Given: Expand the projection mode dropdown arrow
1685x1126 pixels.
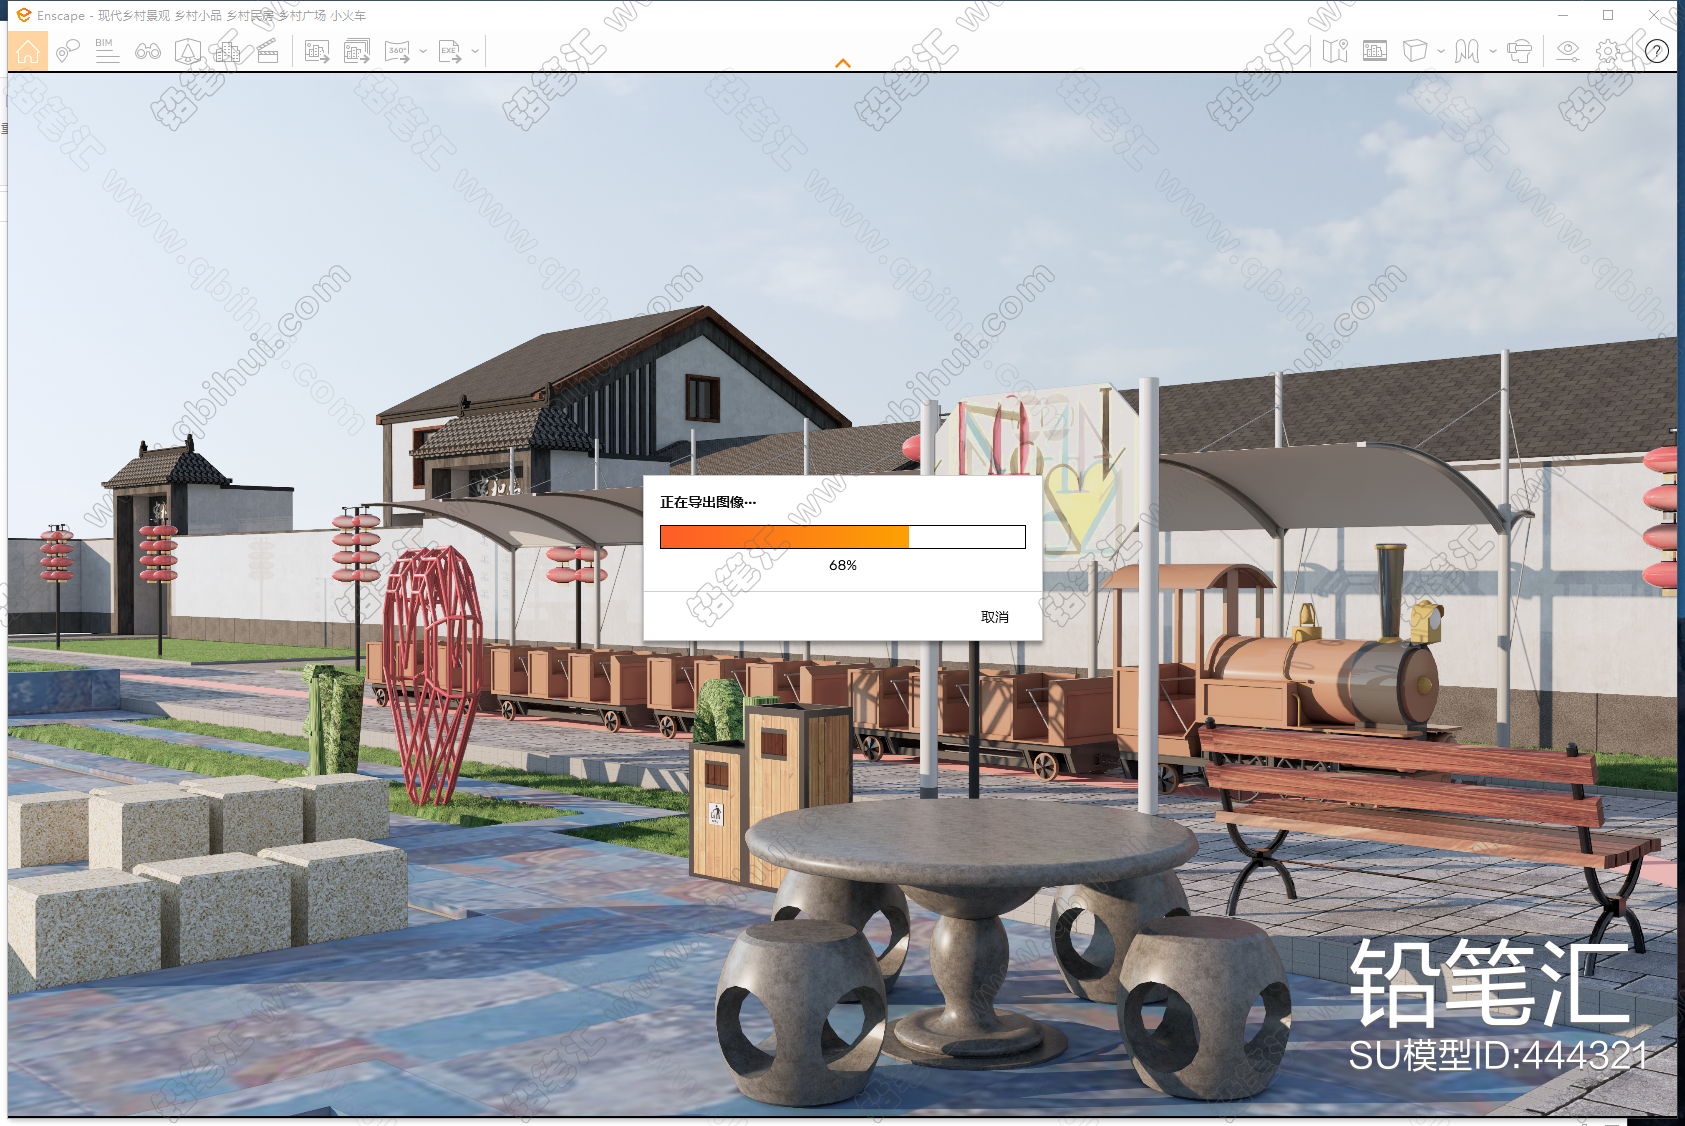Looking at the screenshot, I should (x=1441, y=51).
